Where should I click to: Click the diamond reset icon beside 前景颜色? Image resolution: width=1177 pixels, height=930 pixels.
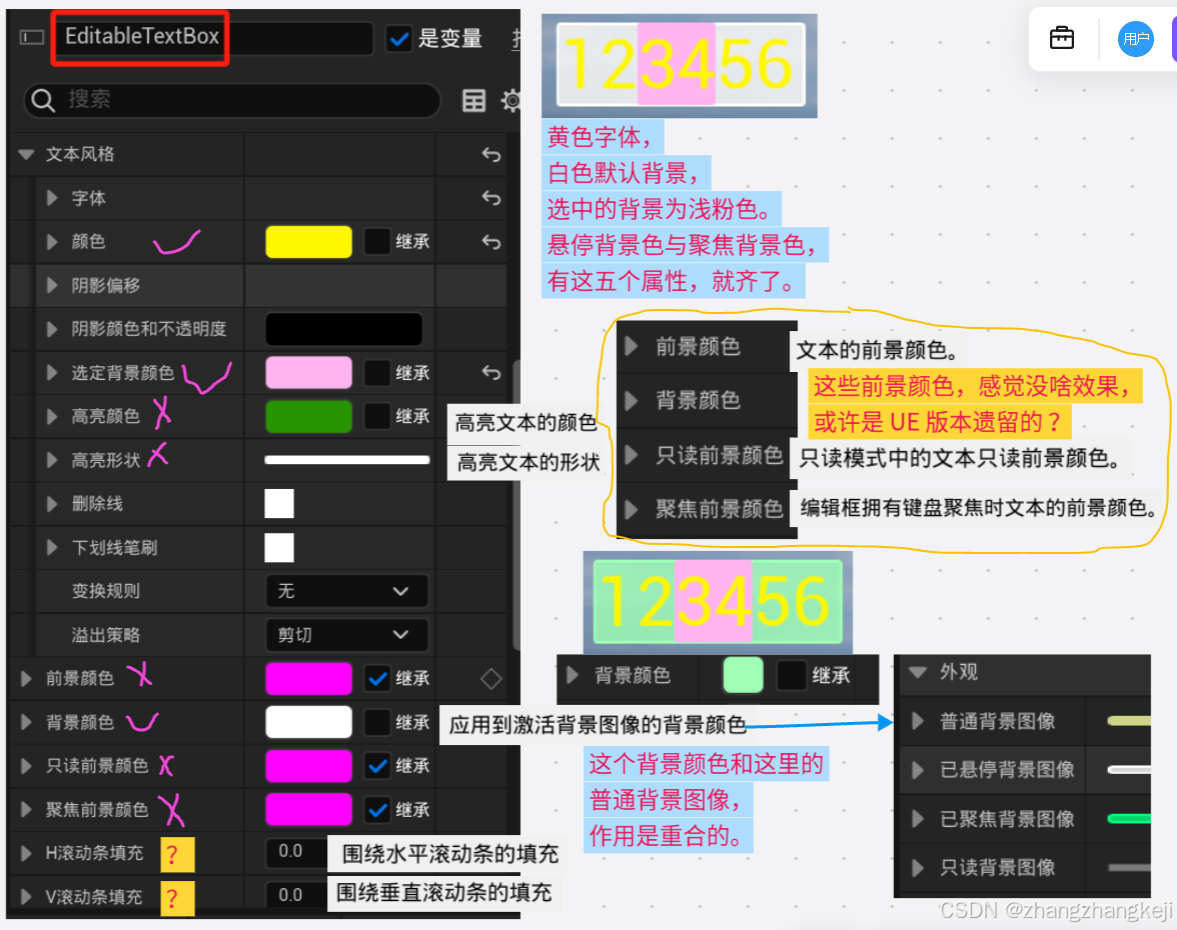tap(490, 678)
